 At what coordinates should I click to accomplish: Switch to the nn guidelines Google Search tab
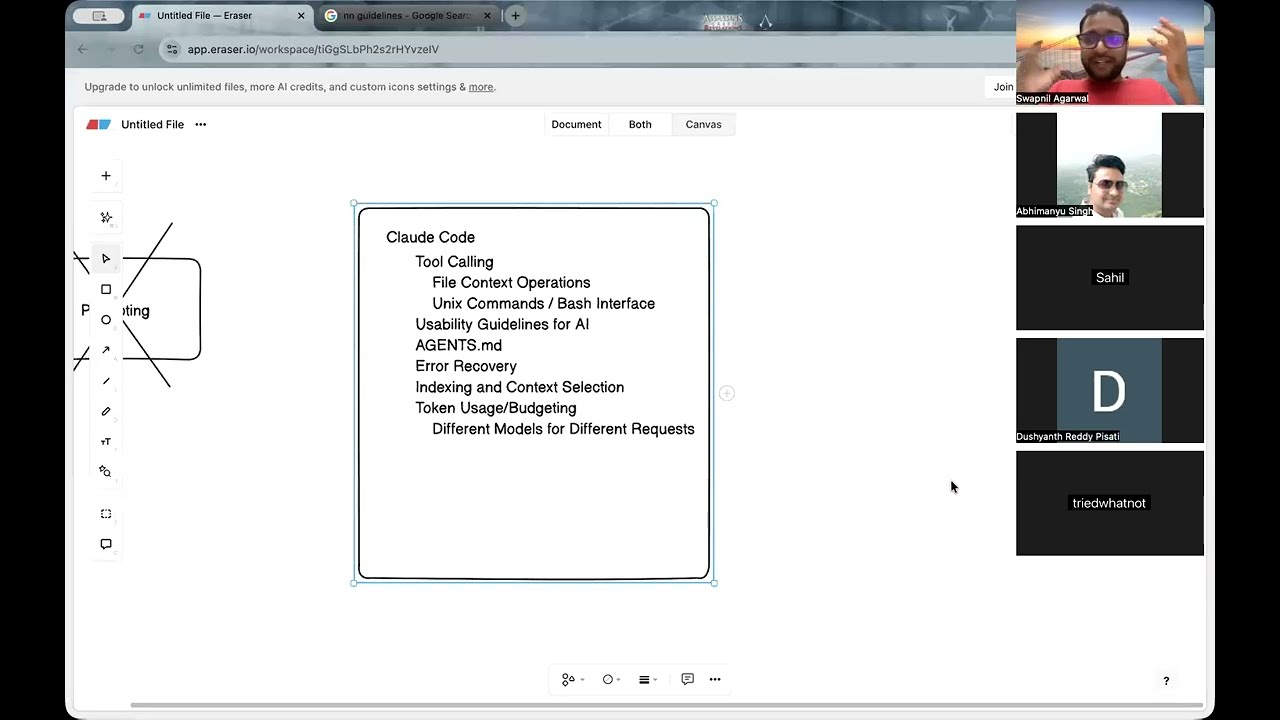coord(410,16)
